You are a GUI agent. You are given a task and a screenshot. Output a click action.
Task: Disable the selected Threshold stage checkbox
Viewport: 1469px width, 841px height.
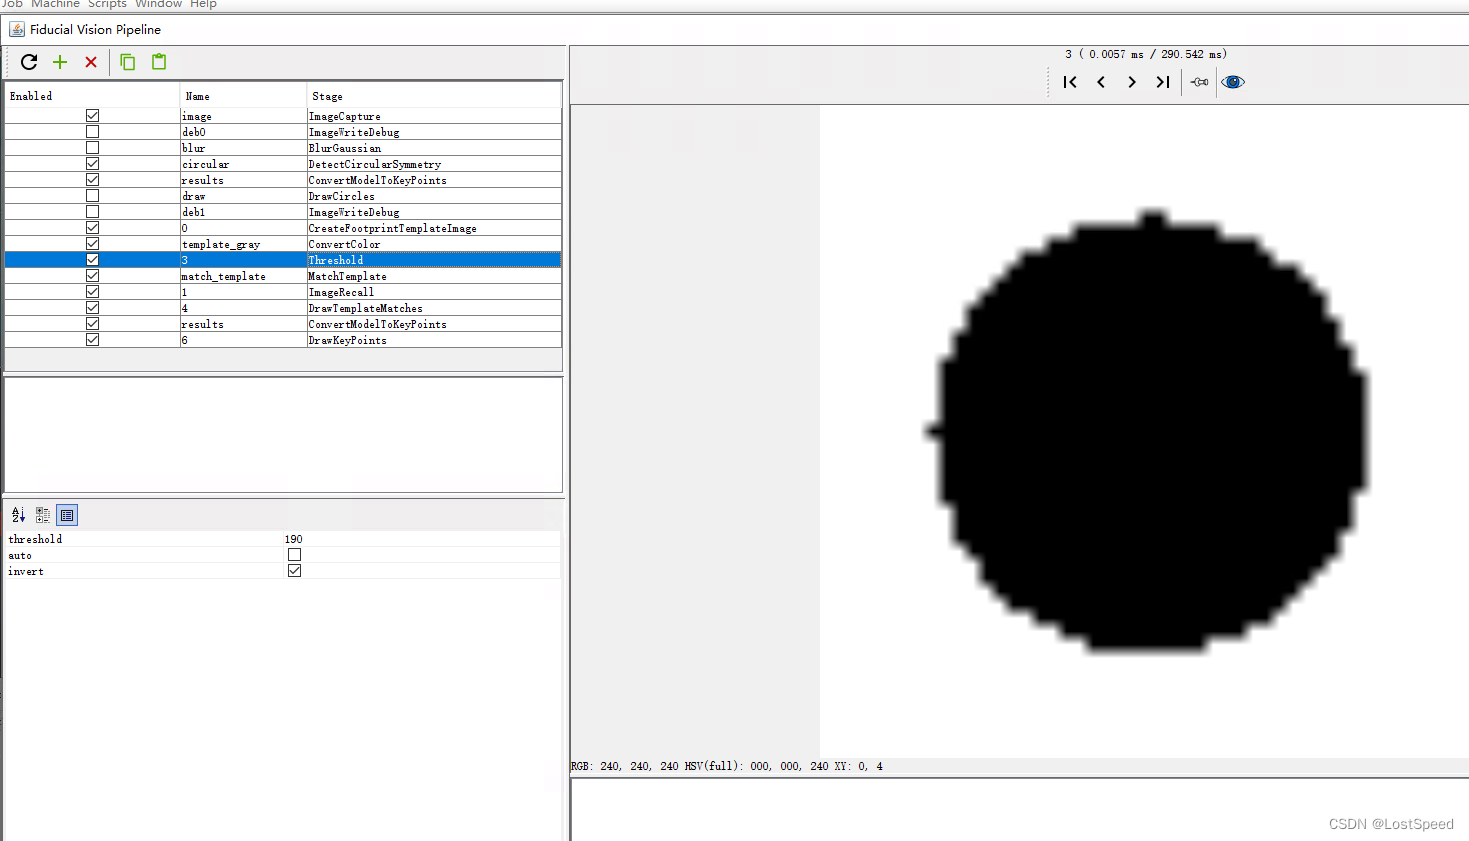pyautogui.click(x=92, y=260)
